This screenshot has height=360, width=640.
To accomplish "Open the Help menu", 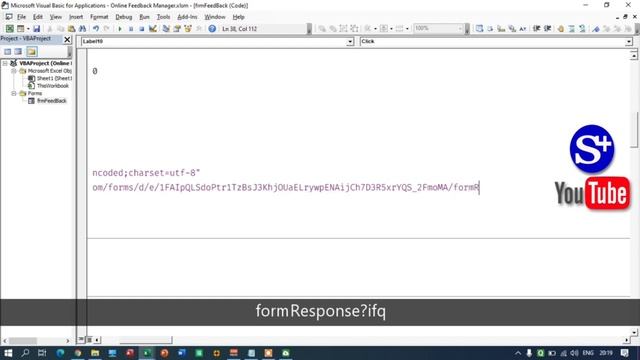I will [238, 17].
